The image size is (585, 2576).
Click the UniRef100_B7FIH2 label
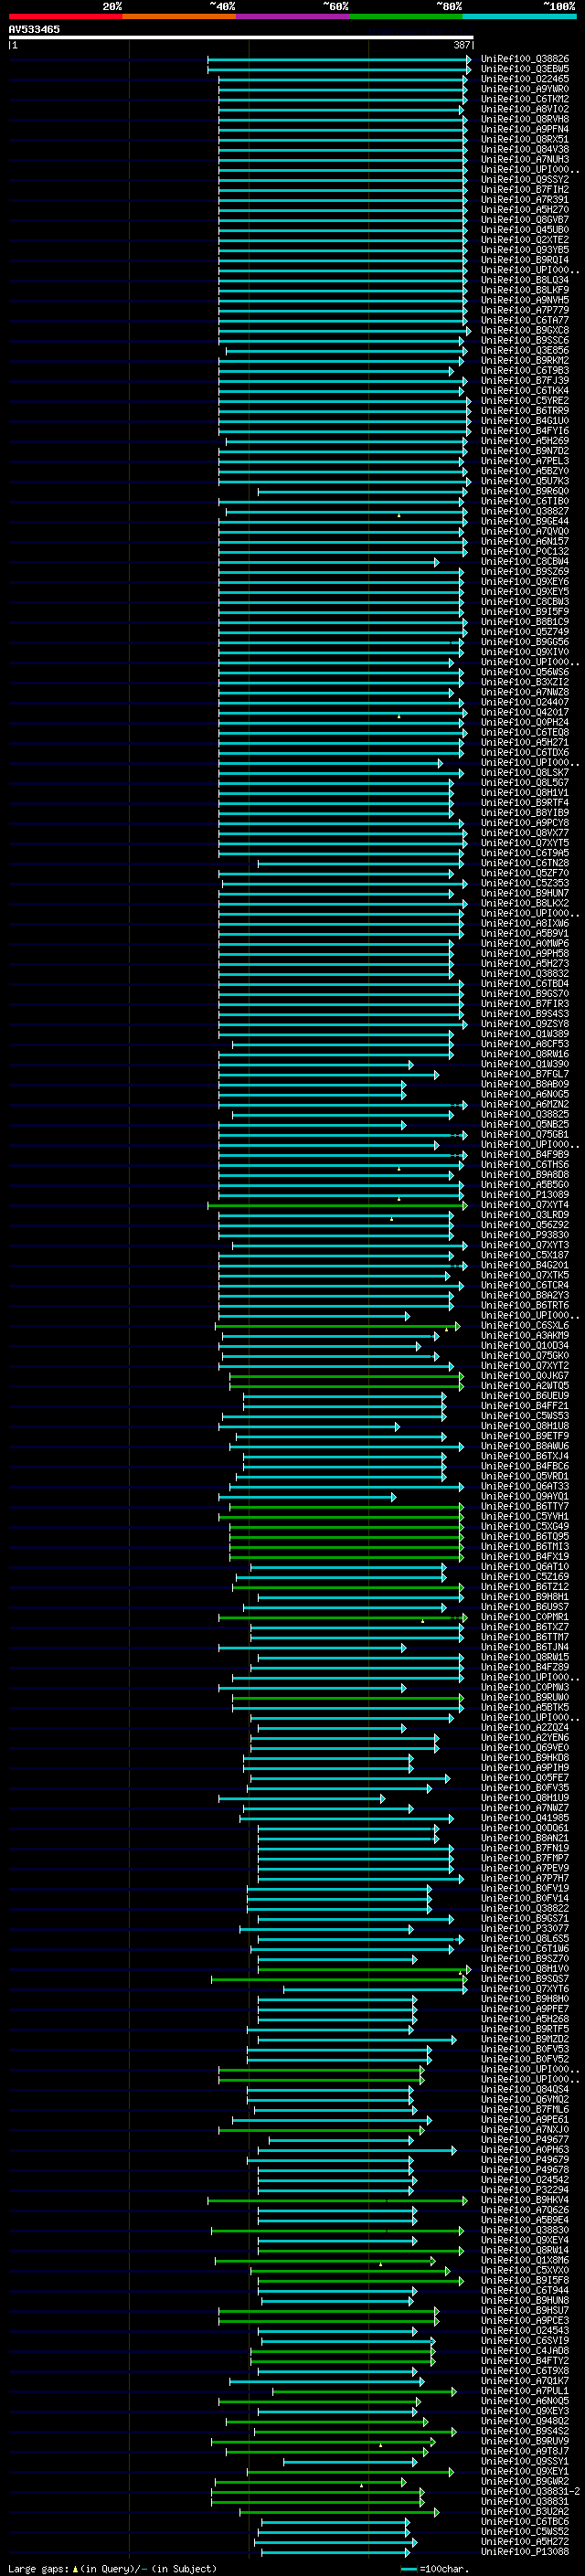click(524, 189)
